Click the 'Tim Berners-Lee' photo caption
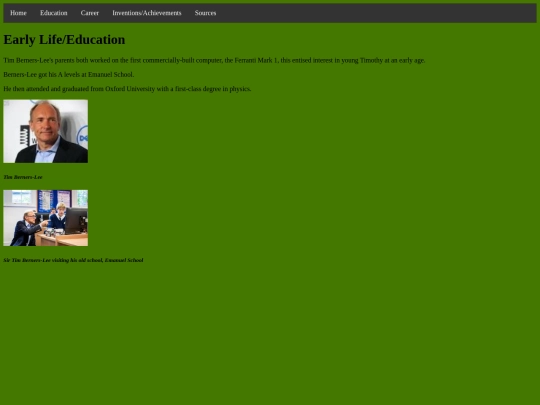The width and height of the screenshot is (540, 405). tap(23, 177)
